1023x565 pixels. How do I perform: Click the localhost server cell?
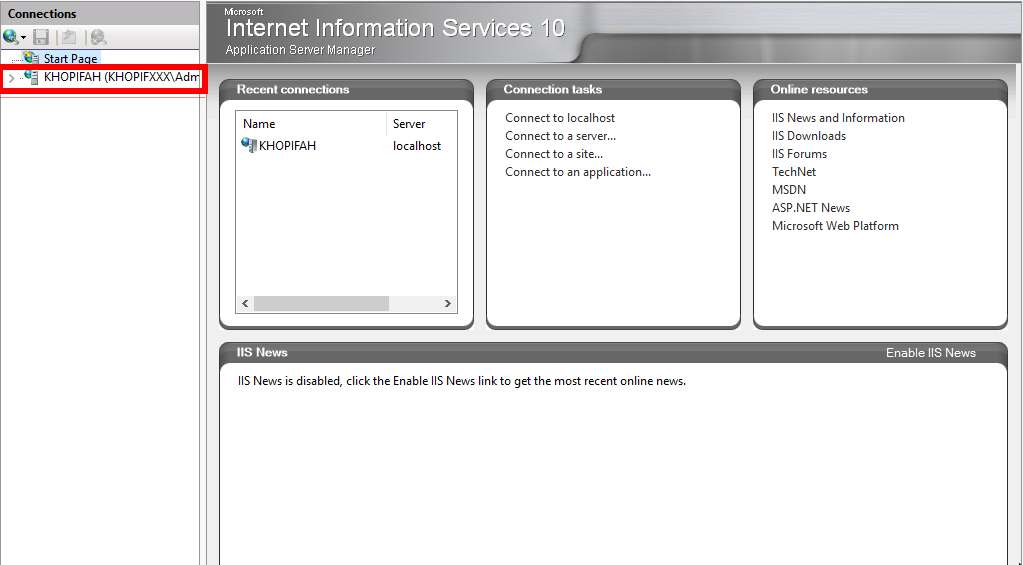coord(417,145)
